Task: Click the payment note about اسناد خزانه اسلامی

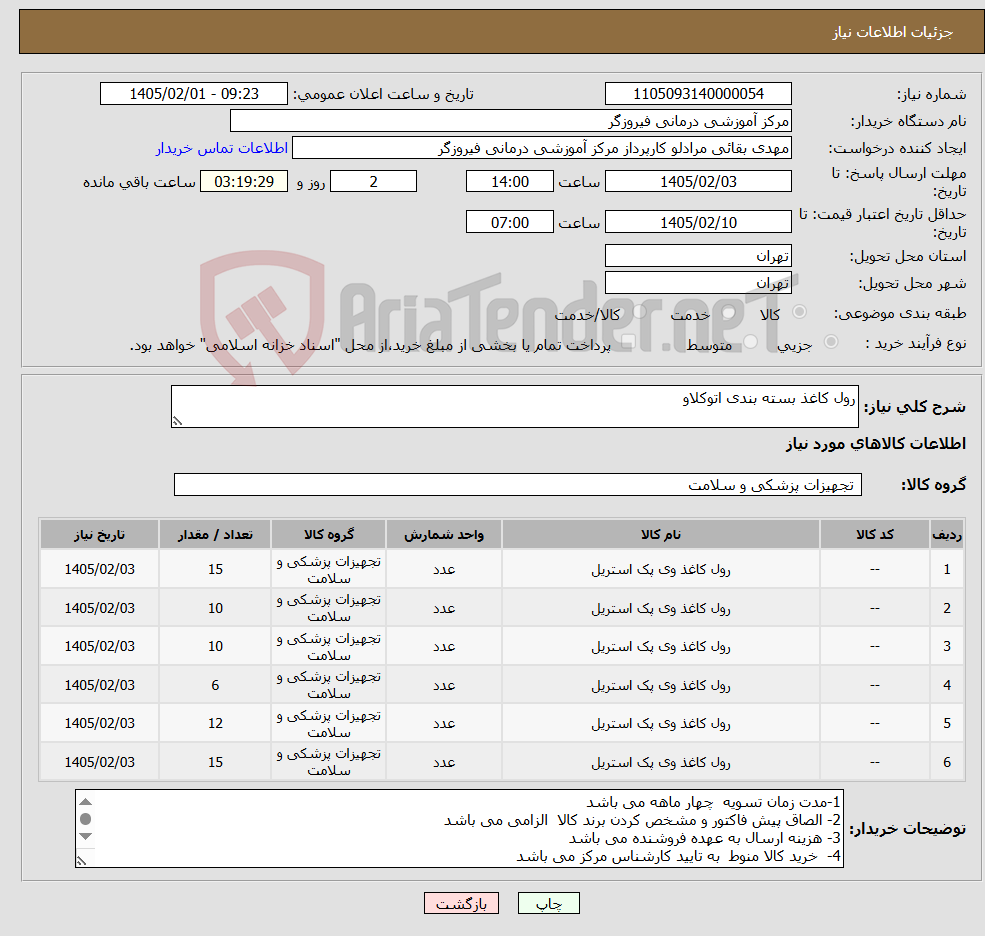Action: [370, 345]
